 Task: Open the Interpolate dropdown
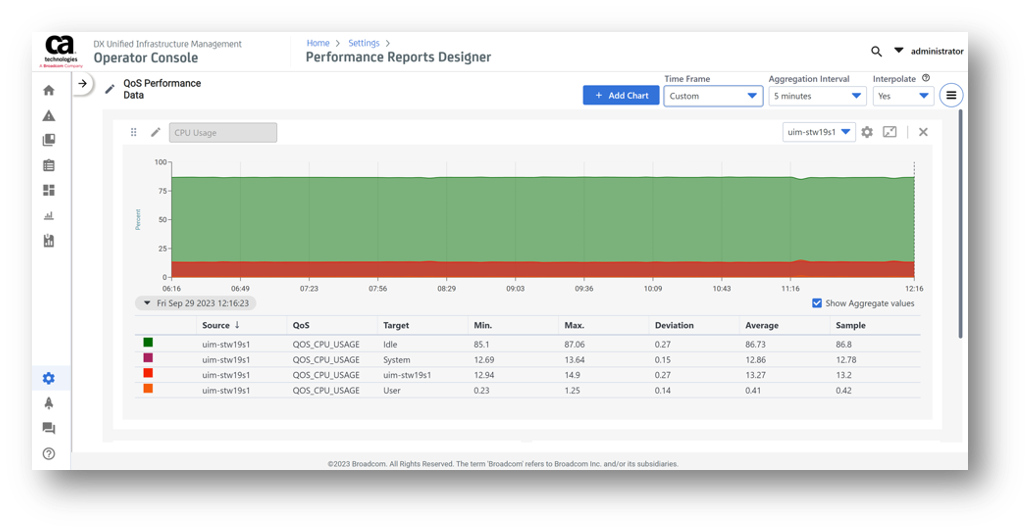tap(903, 96)
